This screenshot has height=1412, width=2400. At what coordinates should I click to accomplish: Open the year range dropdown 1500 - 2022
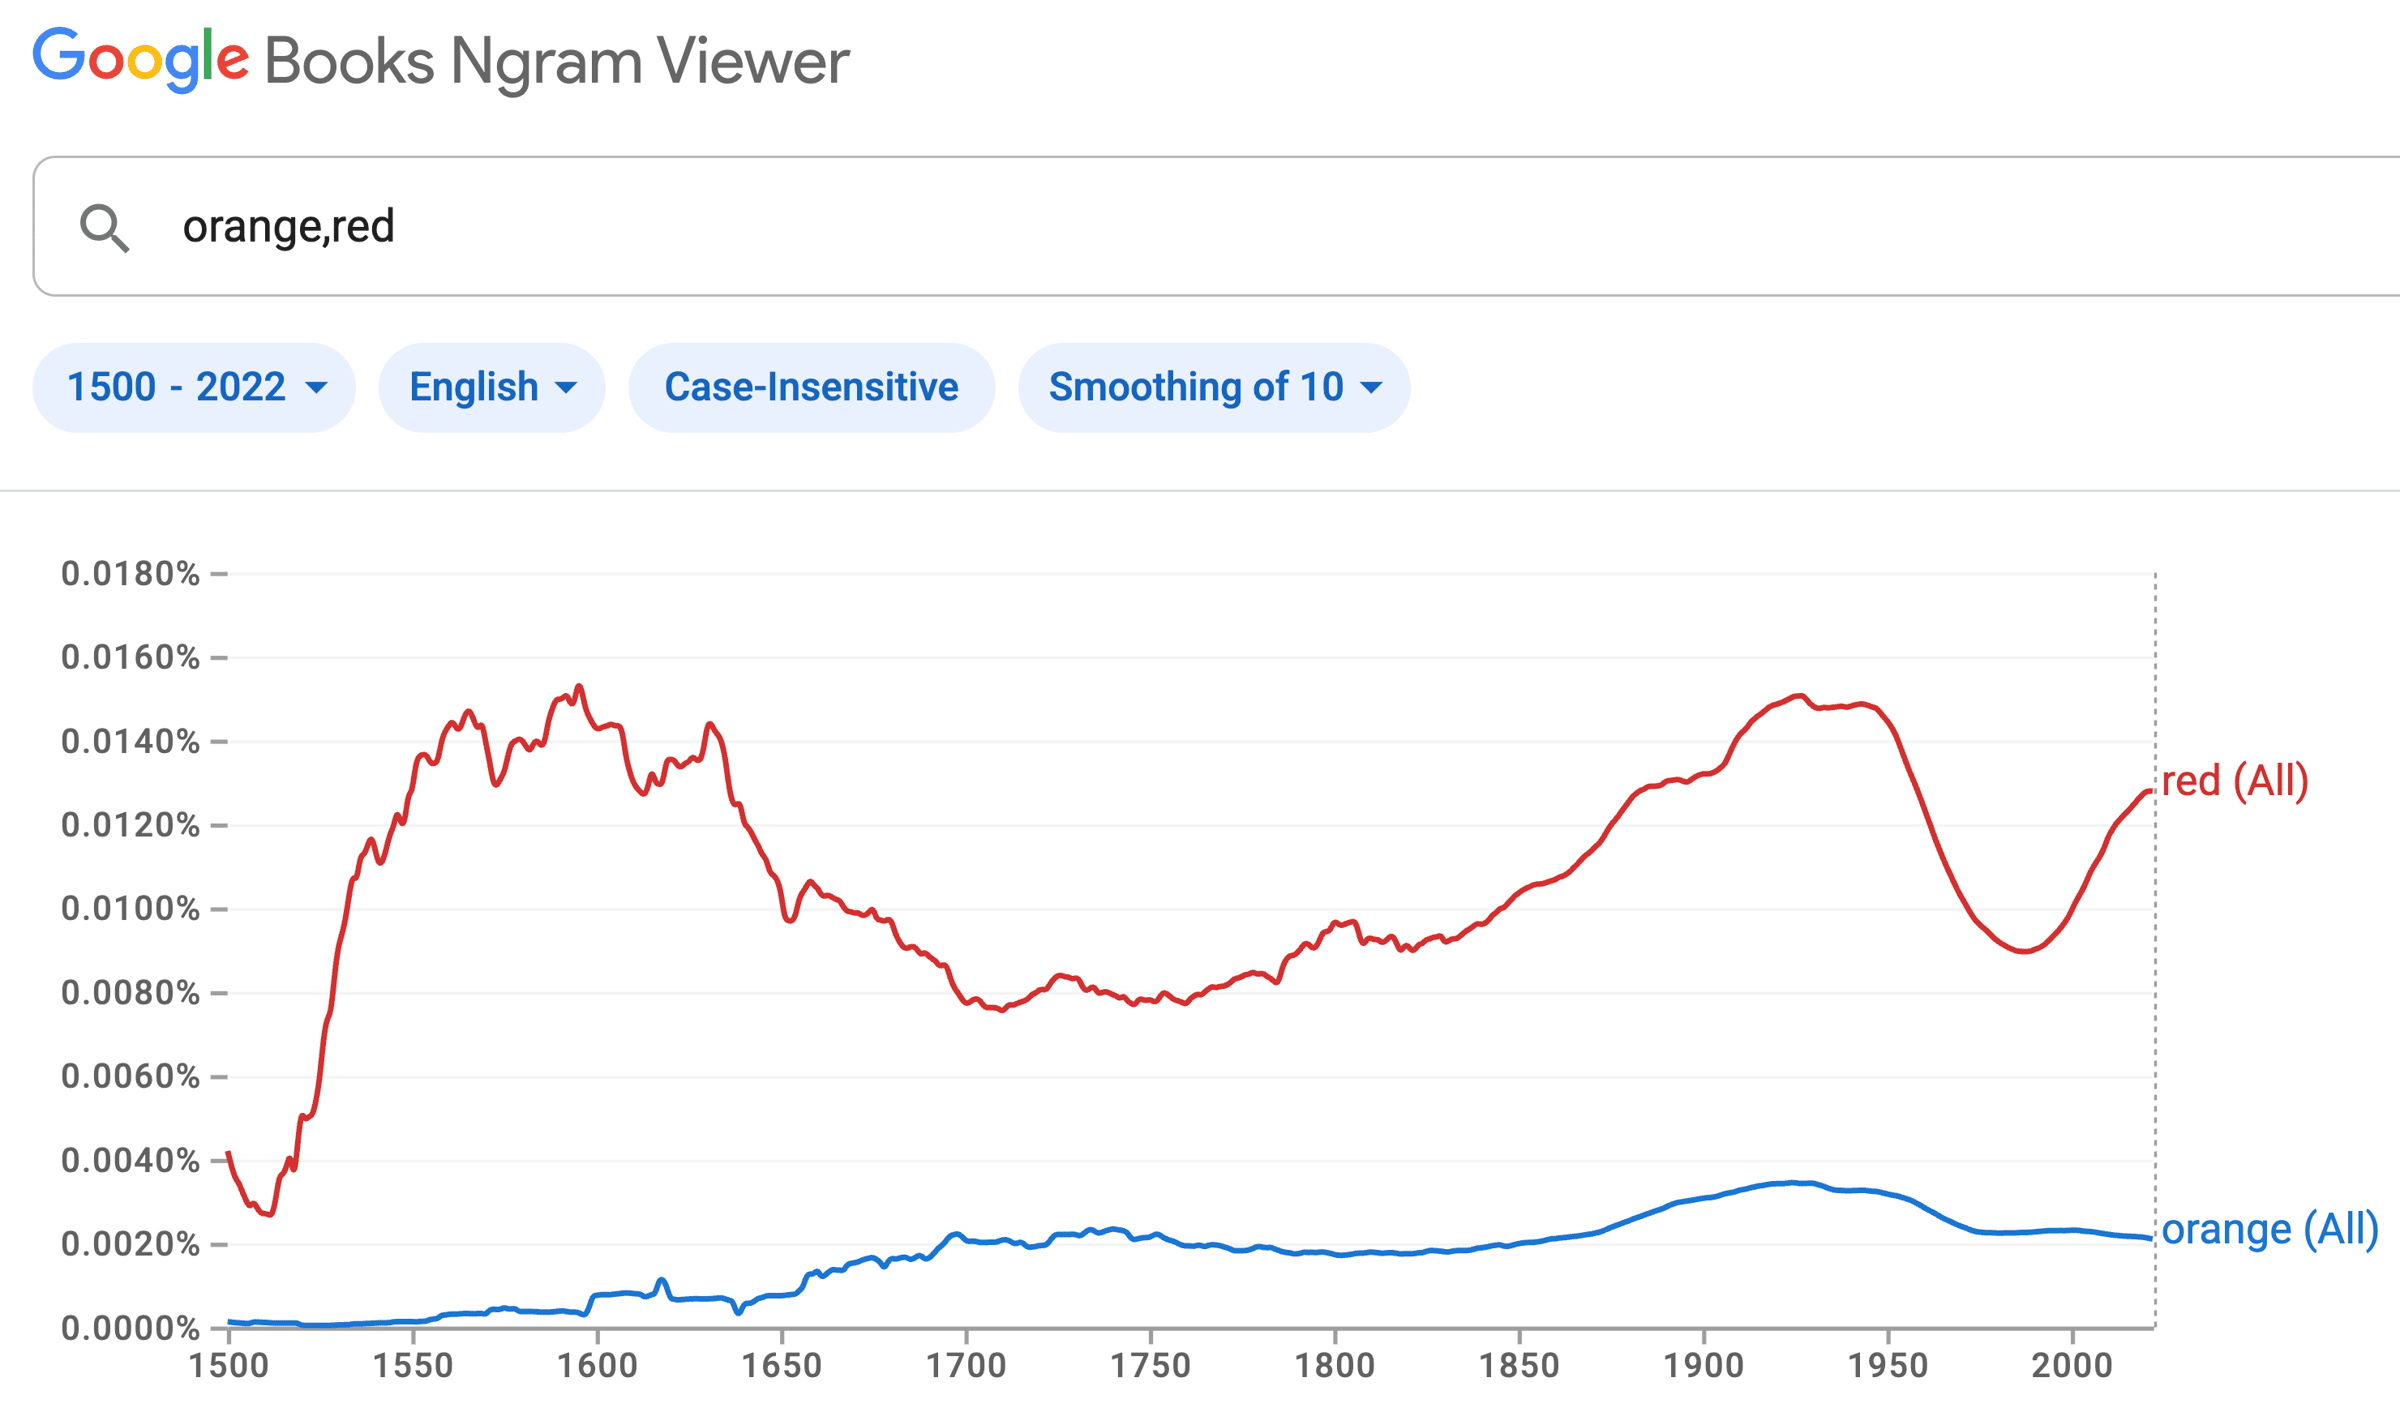(x=193, y=387)
